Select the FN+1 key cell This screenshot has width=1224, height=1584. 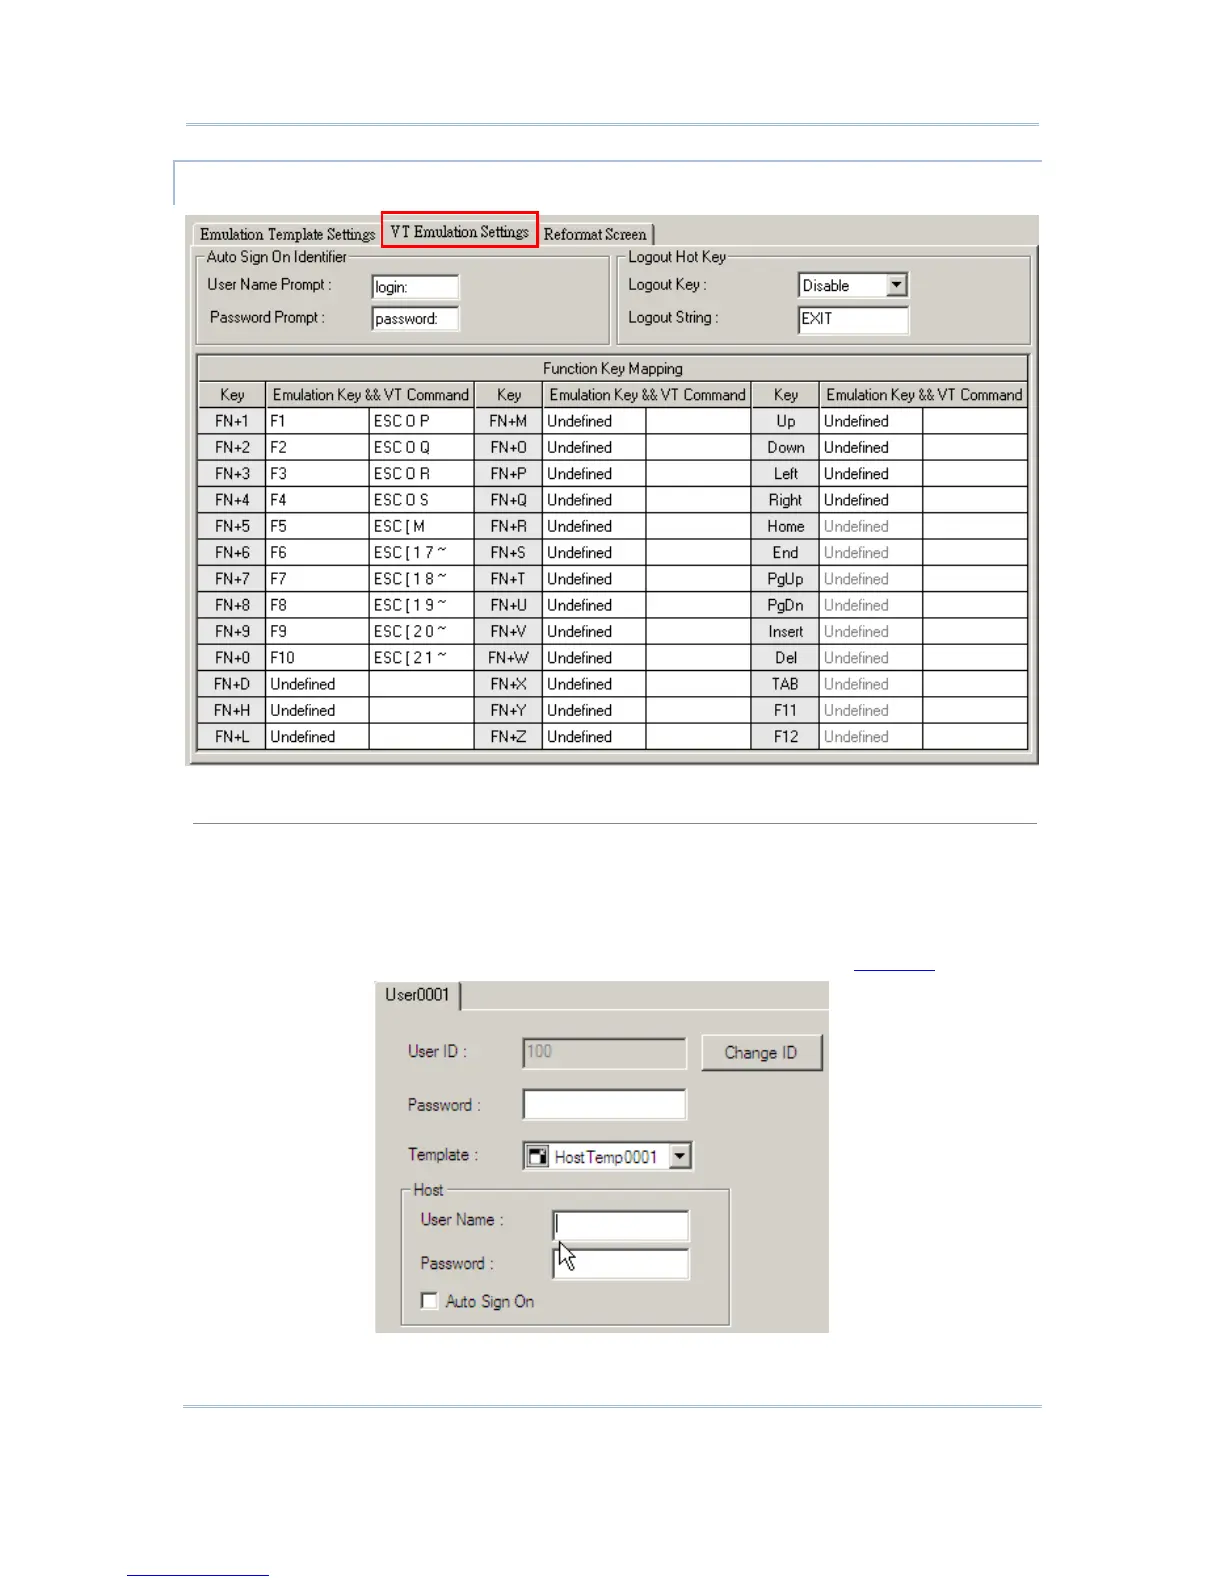[232, 421]
